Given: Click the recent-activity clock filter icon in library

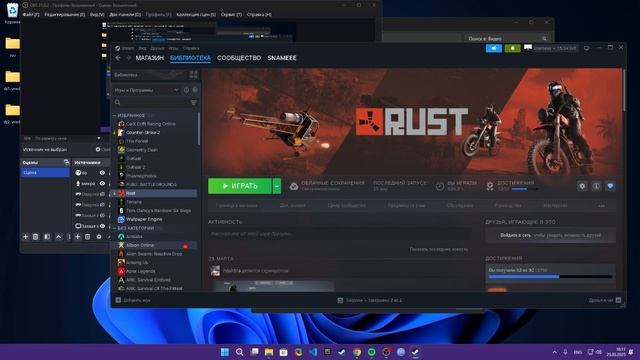Looking at the screenshot, I should tap(186, 90).
